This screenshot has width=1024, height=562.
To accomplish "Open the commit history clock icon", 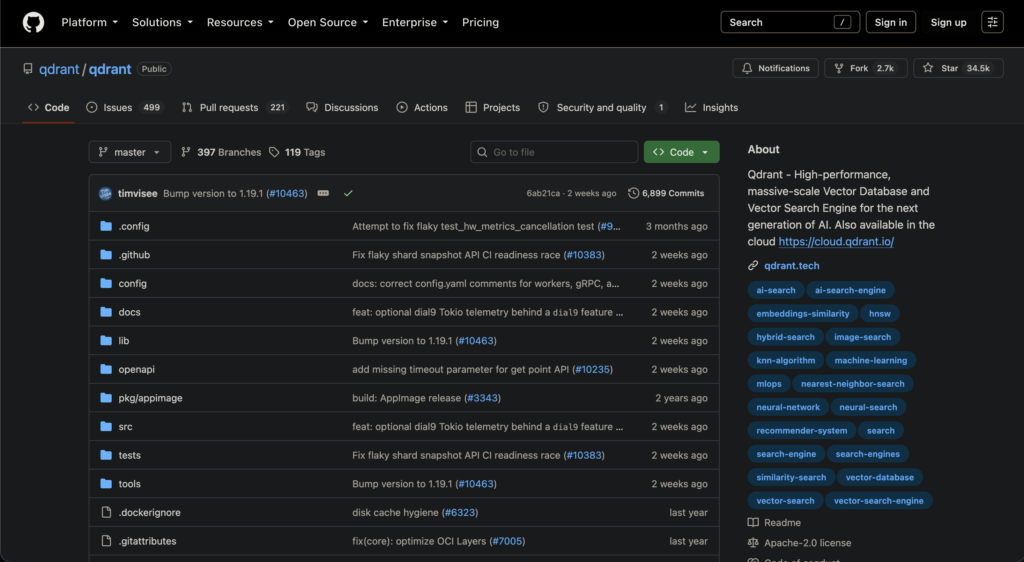I will tap(633, 193).
